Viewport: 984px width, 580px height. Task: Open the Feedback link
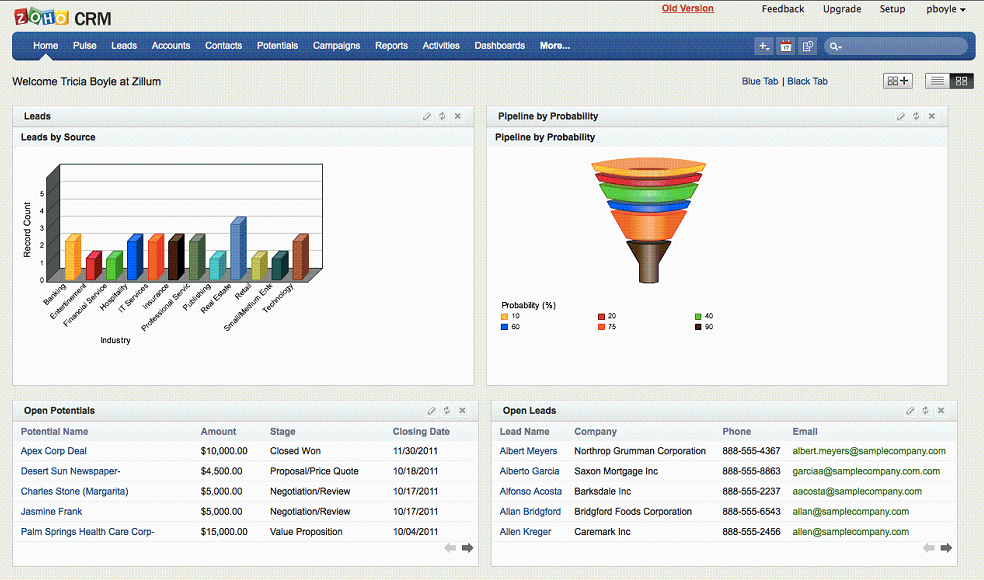[783, 9]
